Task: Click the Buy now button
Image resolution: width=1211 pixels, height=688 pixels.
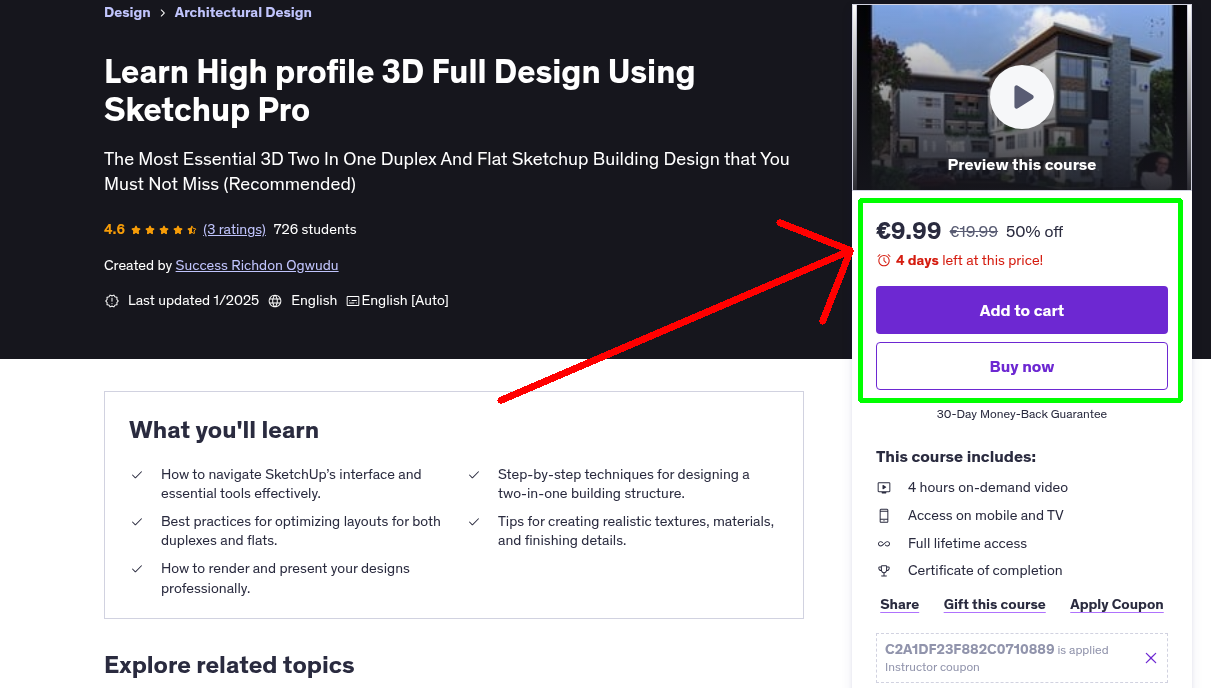Action: tap(1021, 366)
